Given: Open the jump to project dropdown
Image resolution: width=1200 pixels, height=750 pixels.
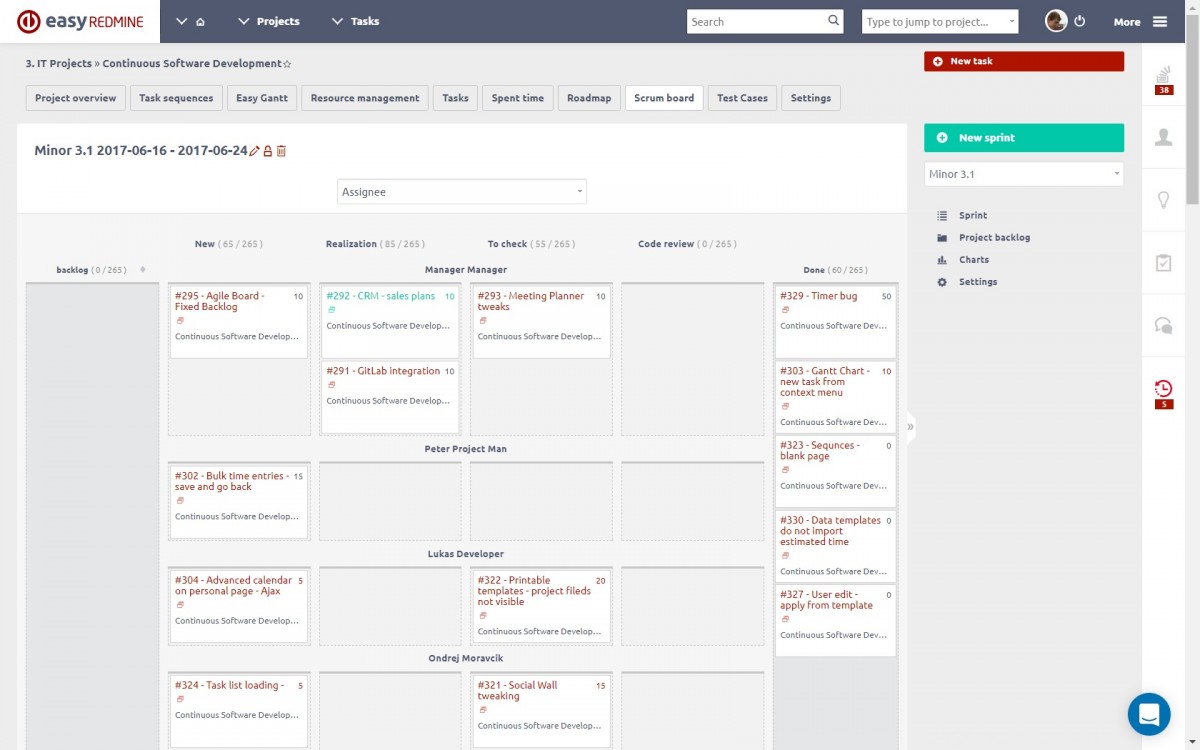Looking at the screenshot, I should pyautogui.click(x=940, y=21).
